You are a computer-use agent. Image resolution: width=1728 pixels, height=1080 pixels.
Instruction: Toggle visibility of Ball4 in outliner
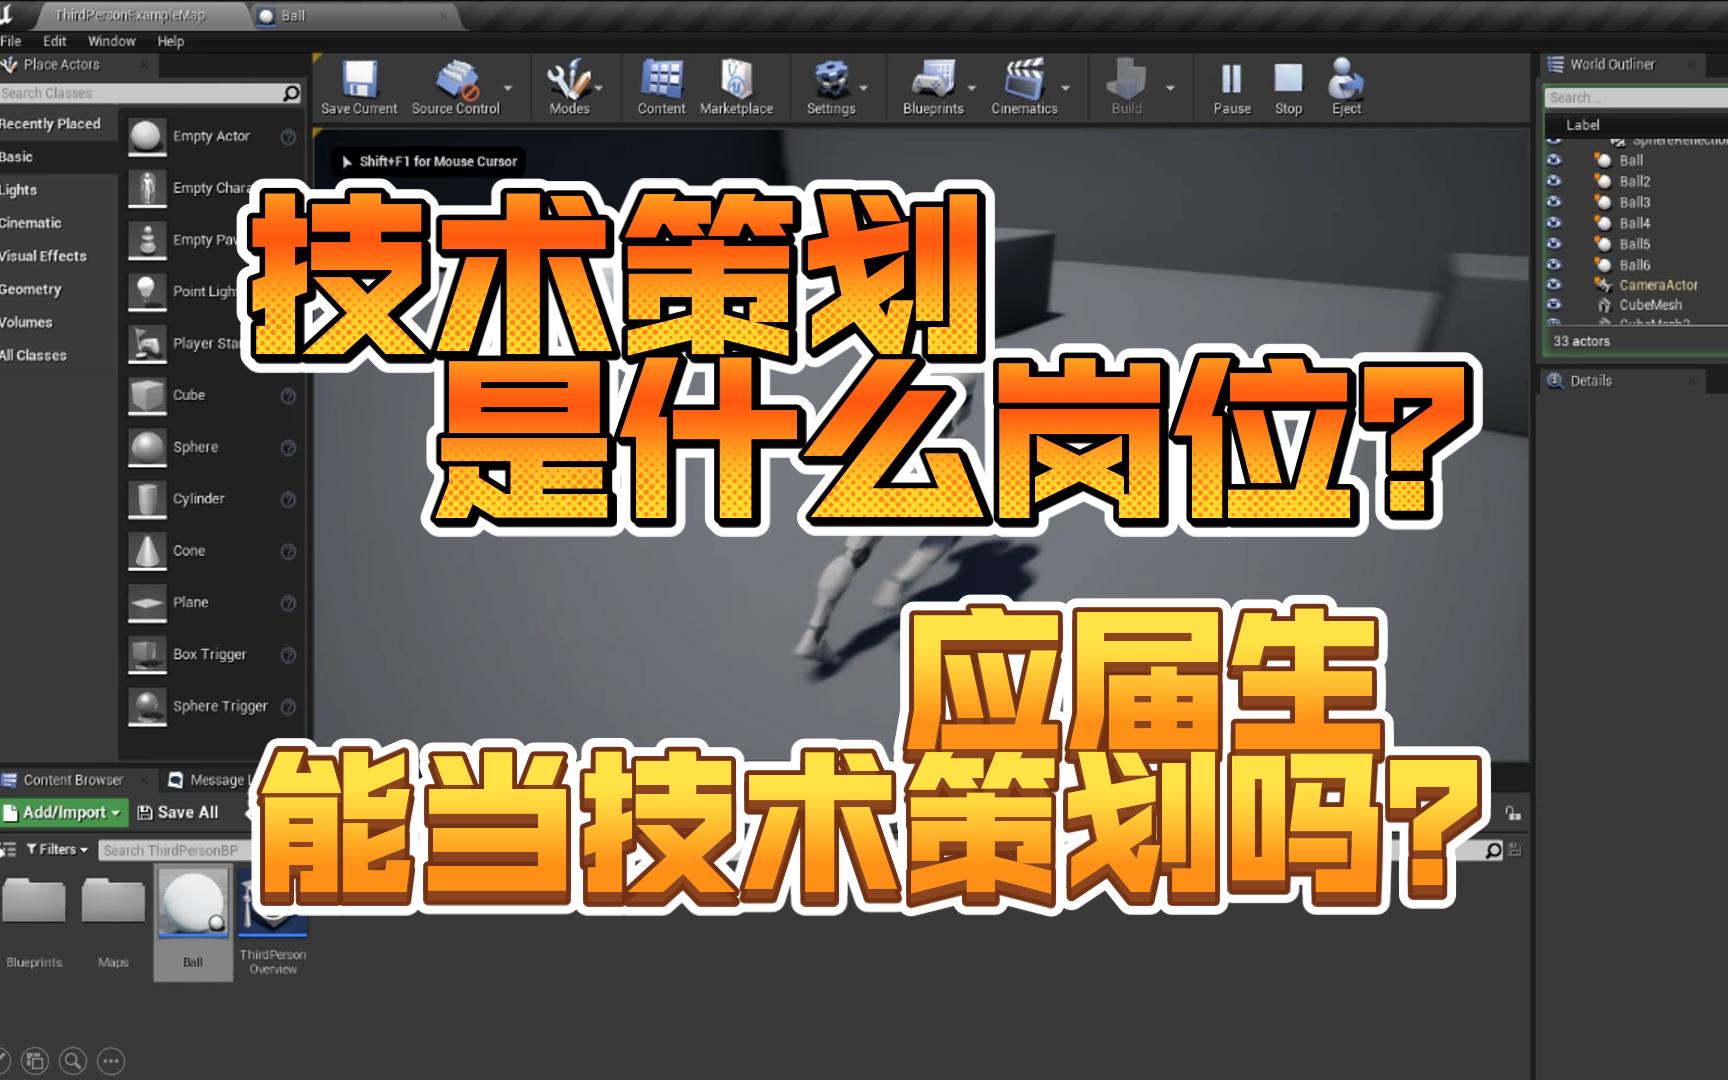pyautogui.click(x=1554, y=223)
